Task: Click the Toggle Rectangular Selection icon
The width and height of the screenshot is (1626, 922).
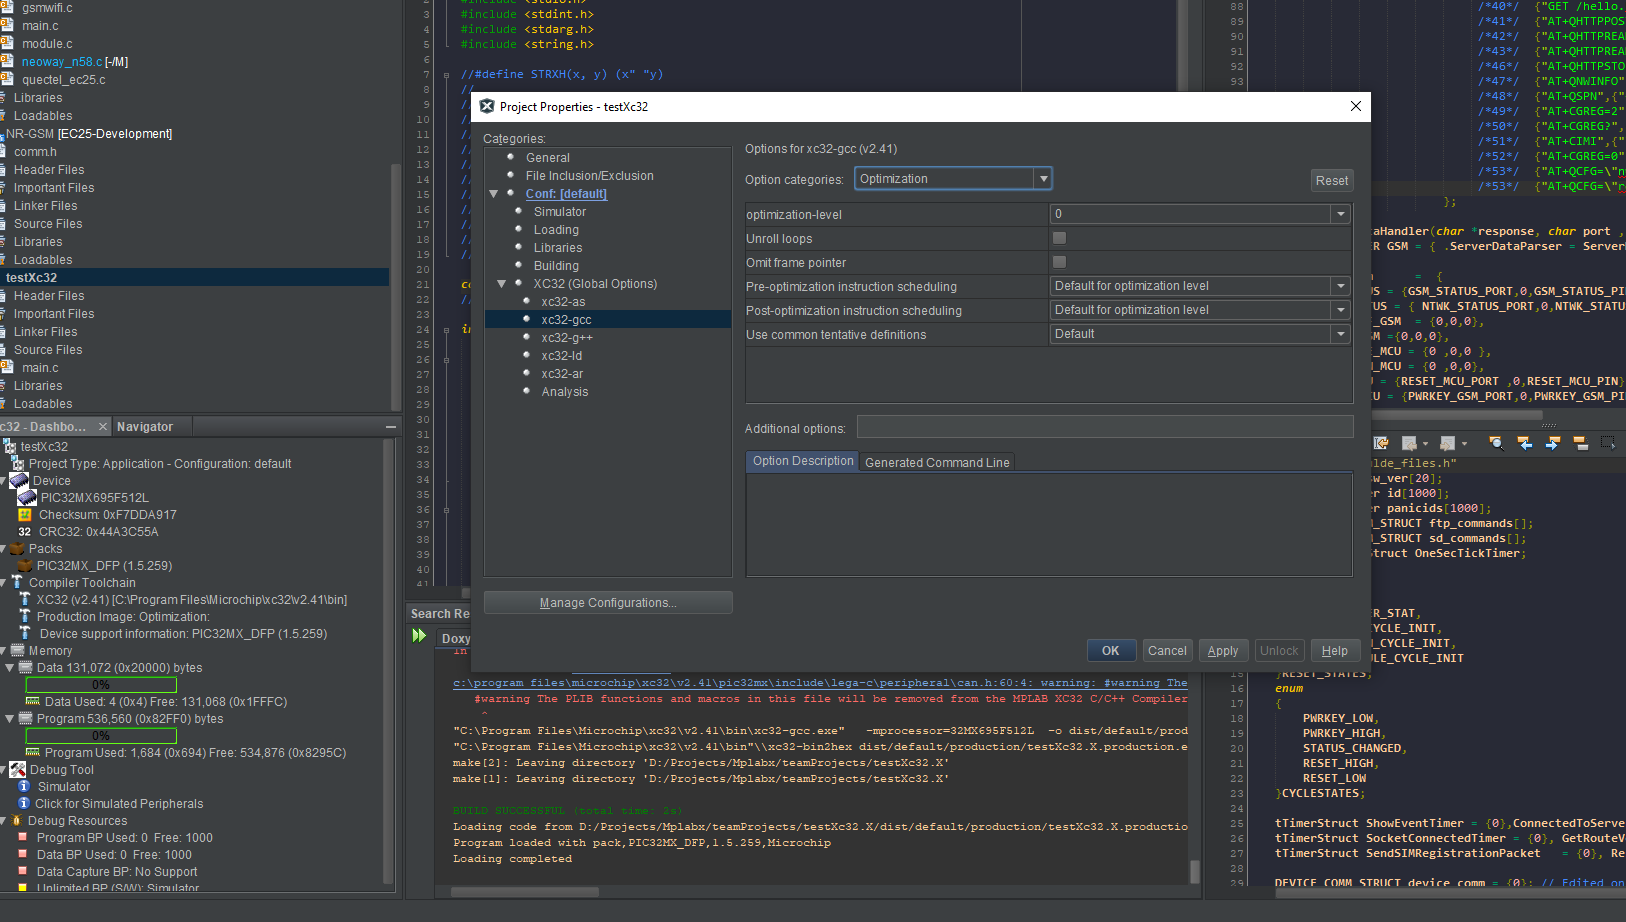Action: [x=1608, y=442]
